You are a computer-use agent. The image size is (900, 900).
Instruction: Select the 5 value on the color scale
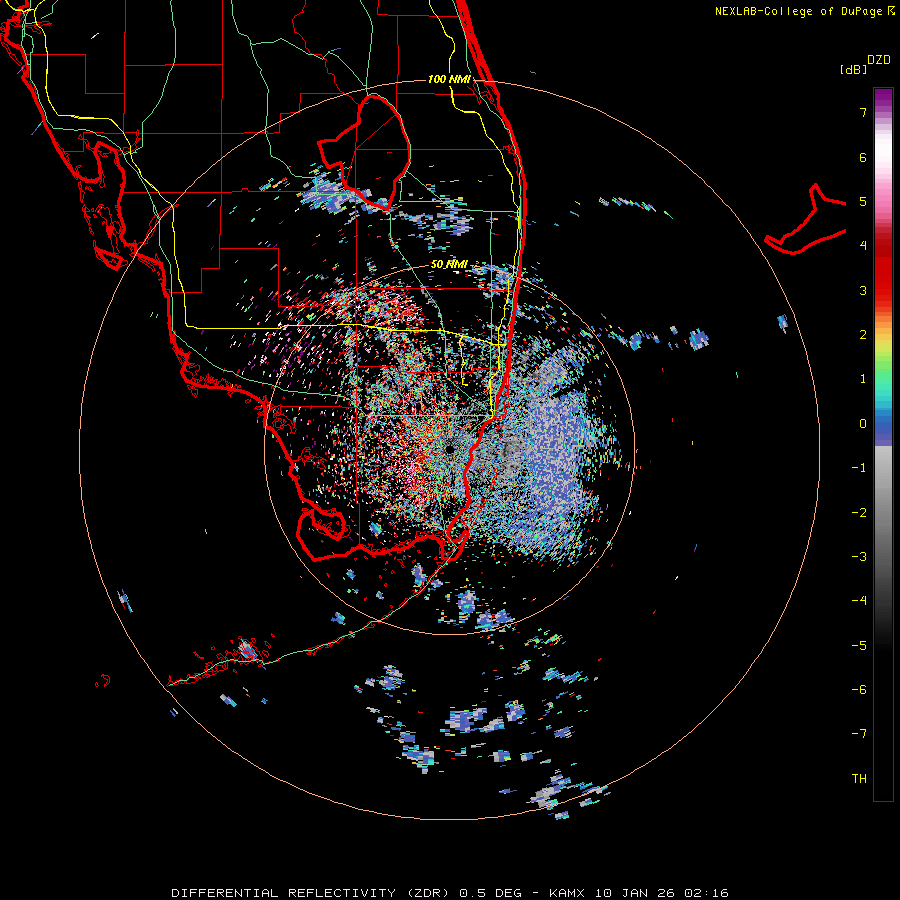863,201
